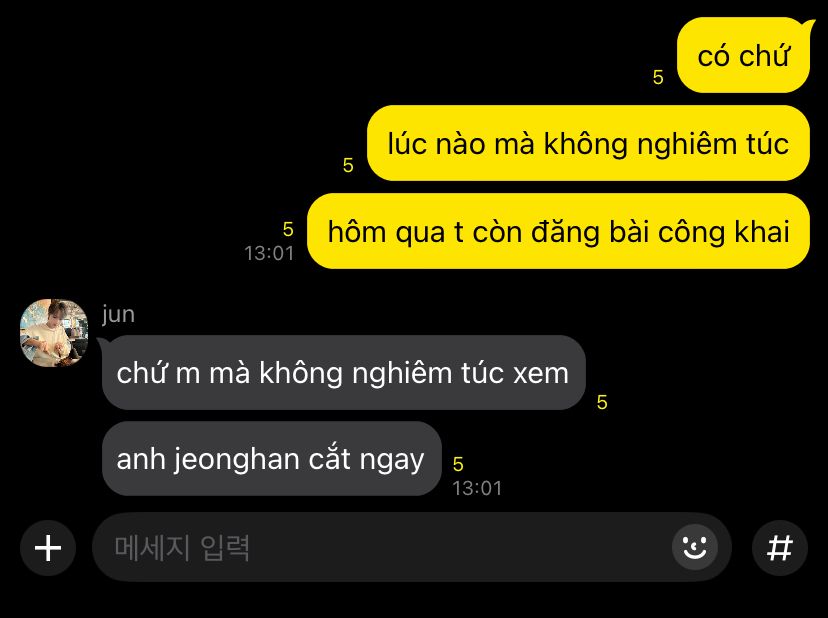Tap the sender name jun
Viewport: 828px width, 618px height.
[118, 314]
